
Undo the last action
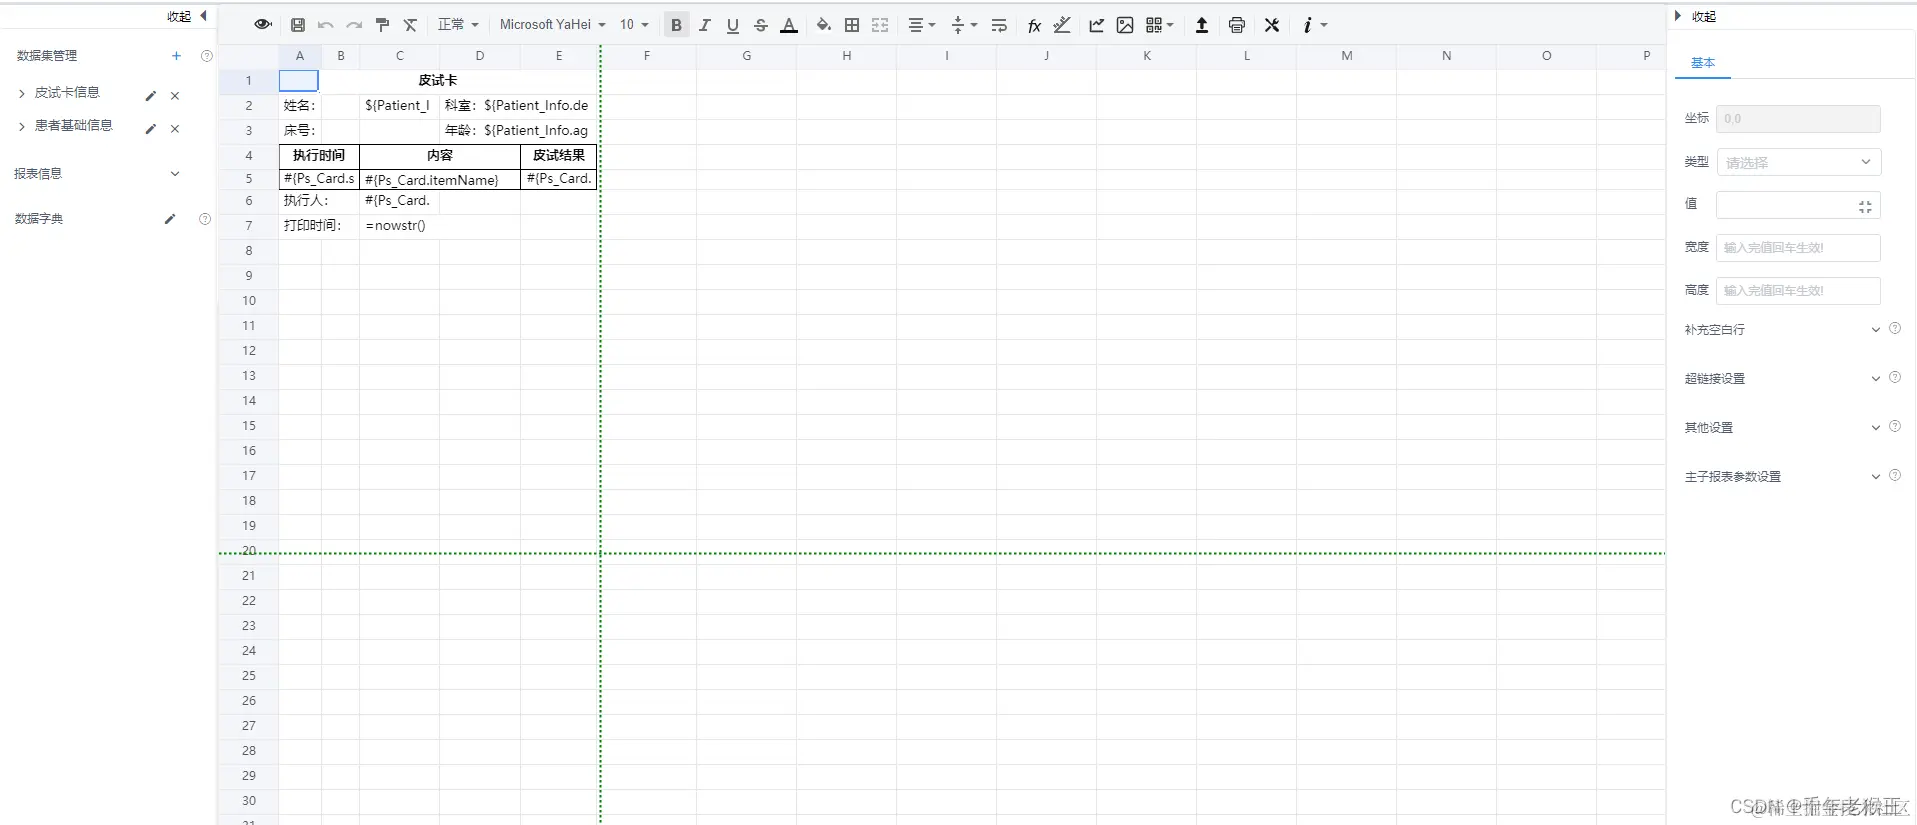tap(326, 25)
